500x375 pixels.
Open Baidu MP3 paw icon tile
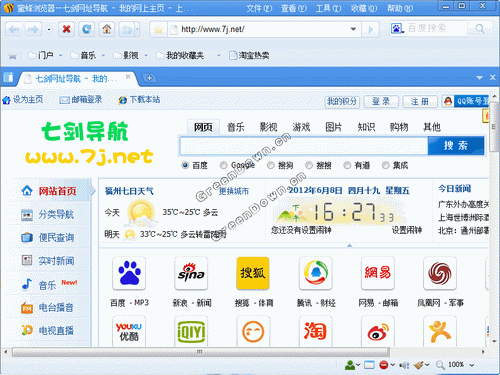coord(129,273)
